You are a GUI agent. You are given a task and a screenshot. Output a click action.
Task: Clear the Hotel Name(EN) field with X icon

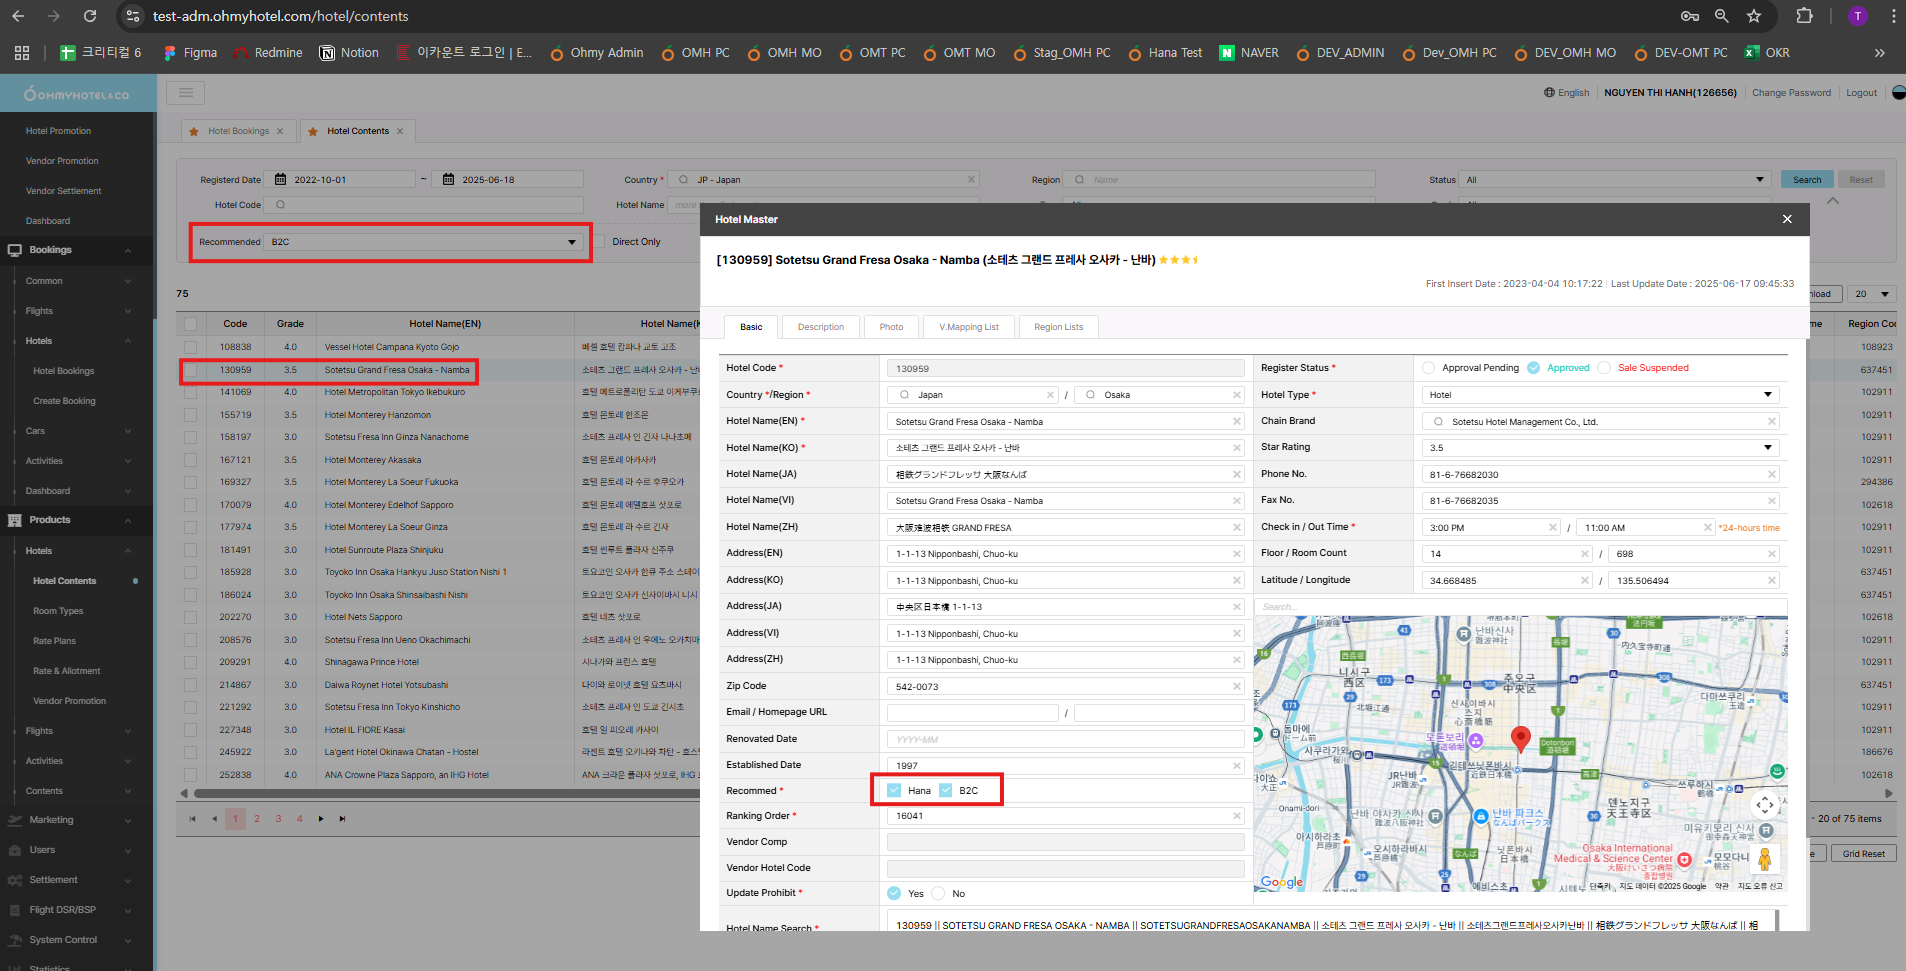pos(1236,422)
